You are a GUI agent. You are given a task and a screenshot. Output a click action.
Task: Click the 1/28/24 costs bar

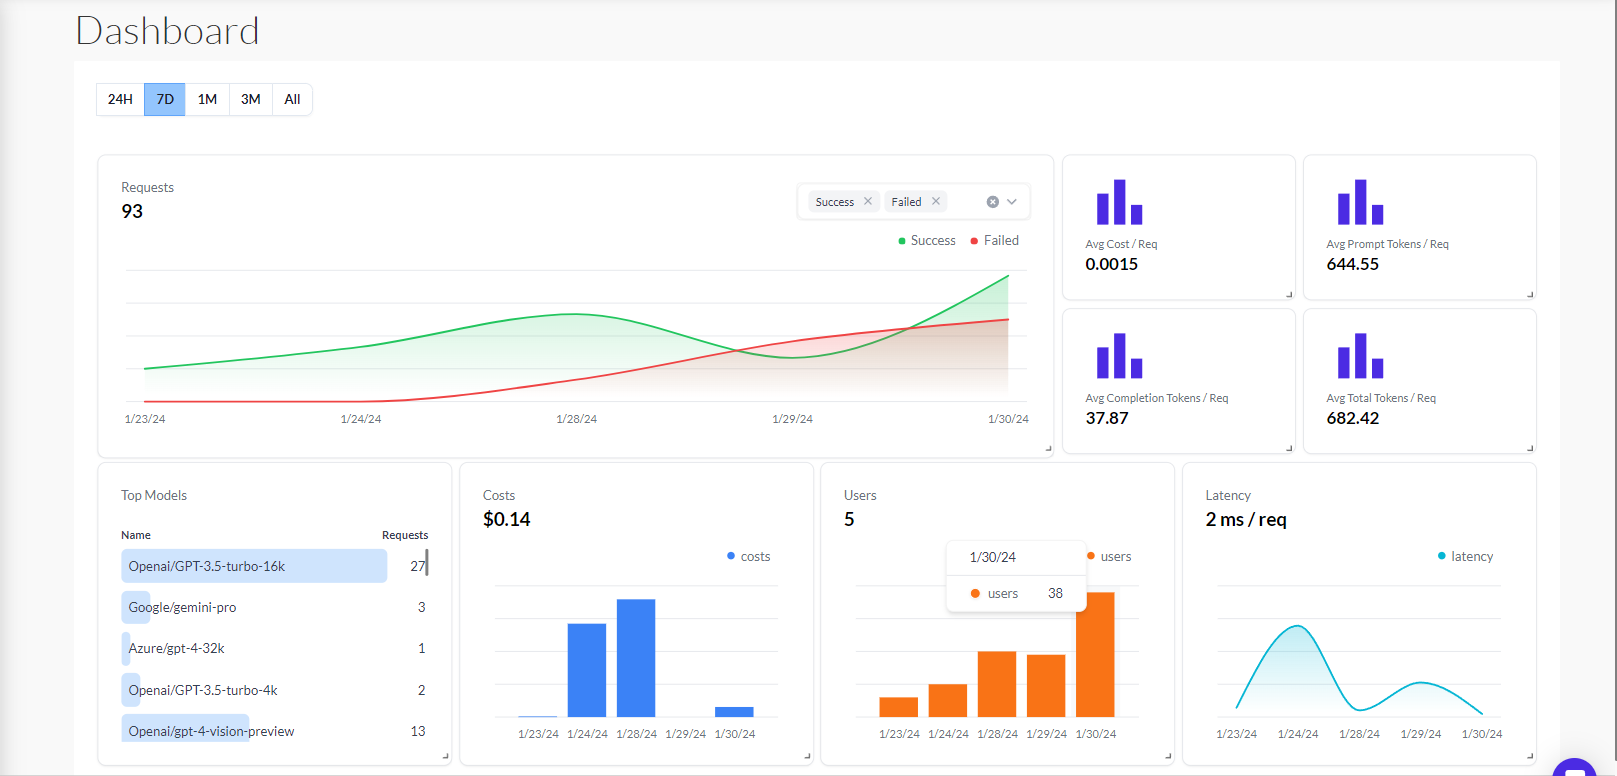pyautogui.click(x=636, y=658)
